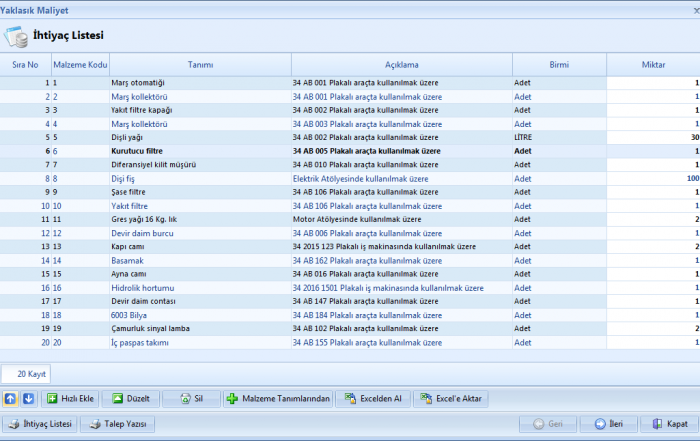Click the move row up arrow icon
This screenshot has height=441, width=700.
(11, 398)
